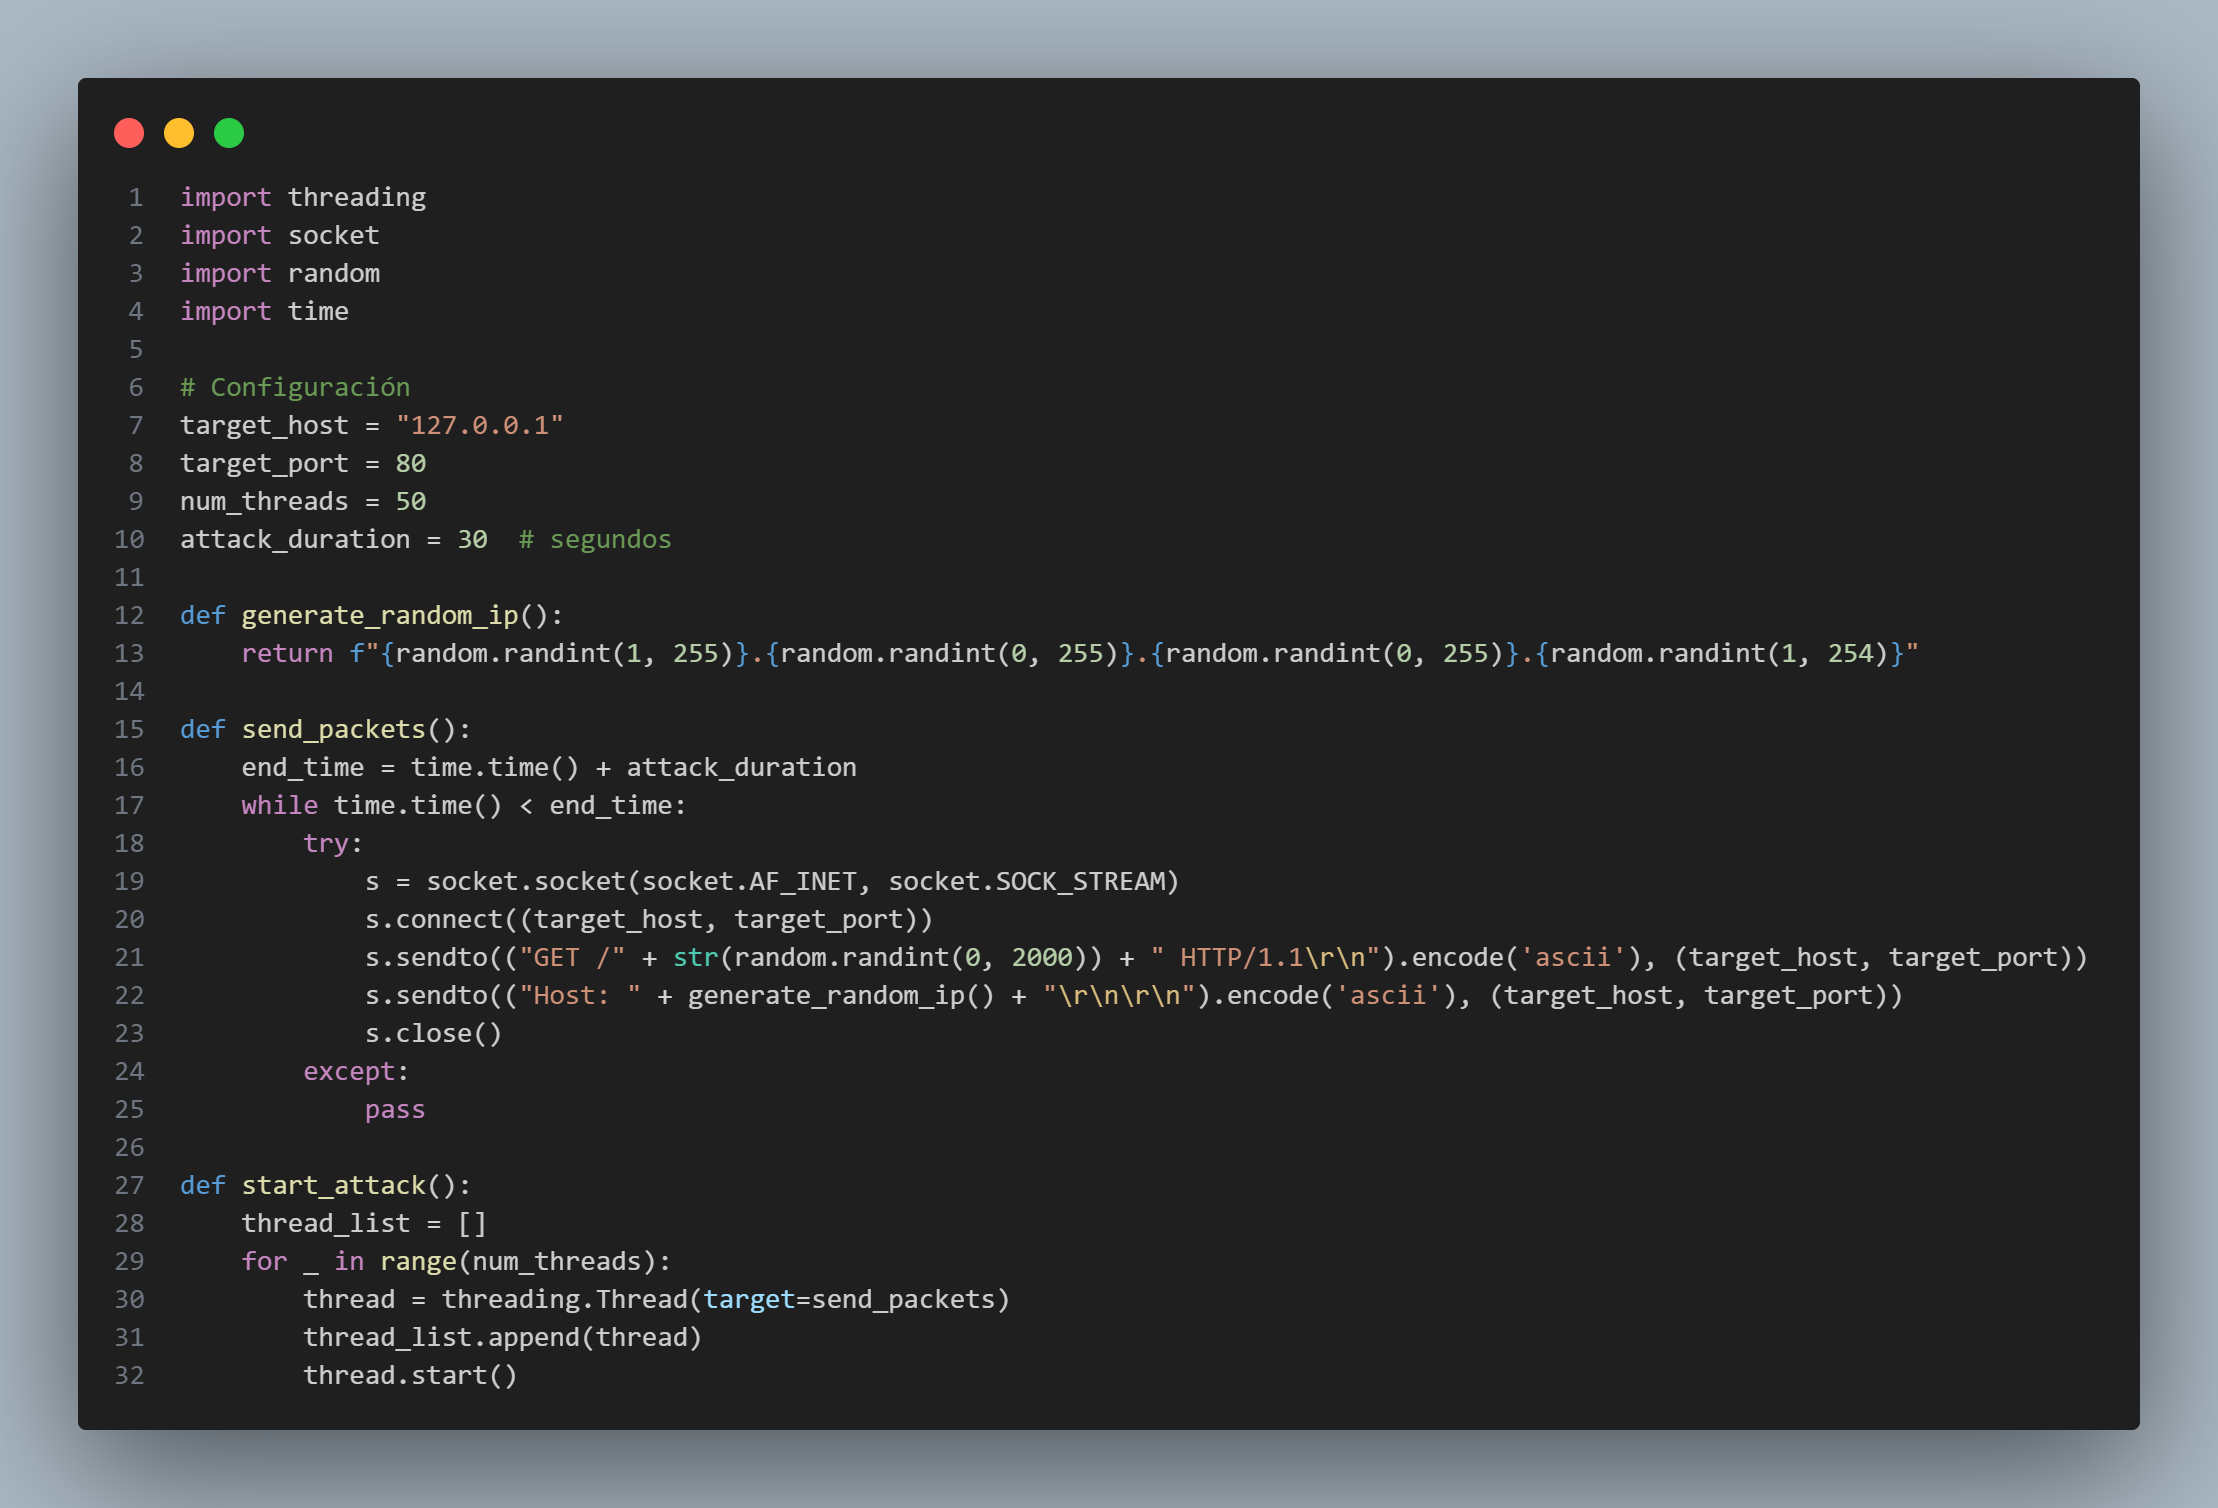This screenshot has width=2218, height=1508.
Task: Click the red close window dot
Action: point(129,133)
